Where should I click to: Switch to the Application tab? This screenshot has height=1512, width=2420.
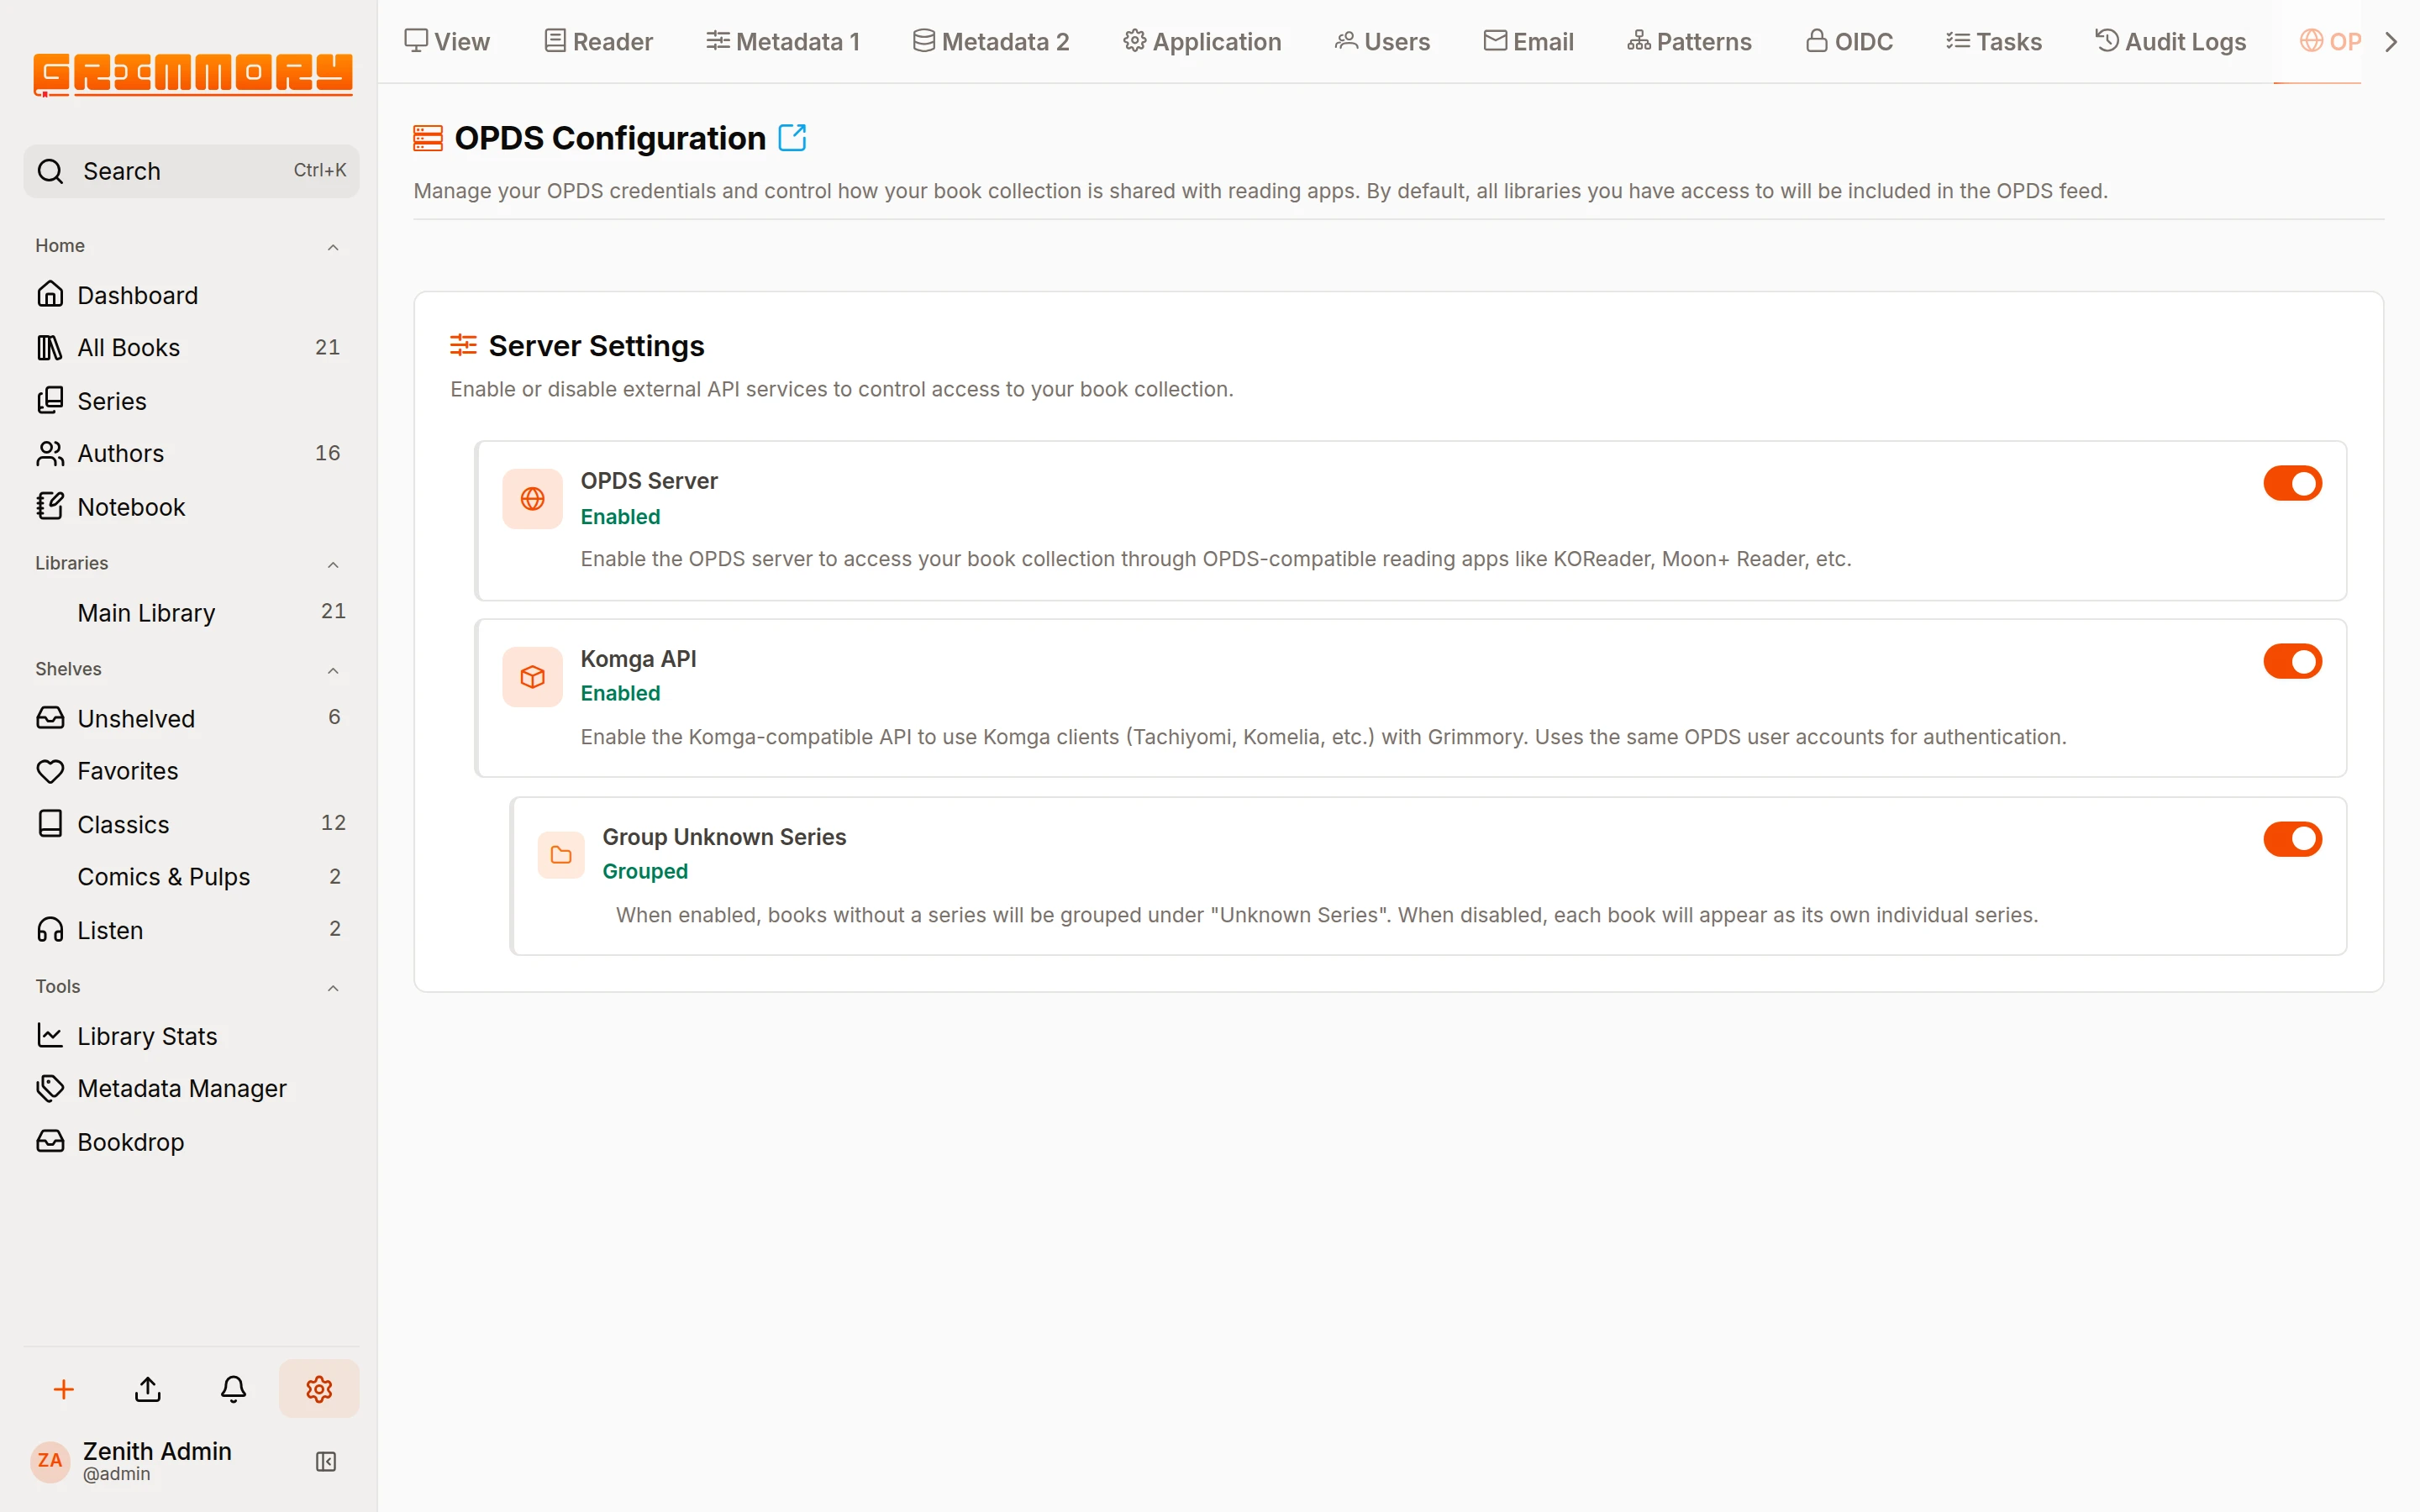coord(1202,41)
